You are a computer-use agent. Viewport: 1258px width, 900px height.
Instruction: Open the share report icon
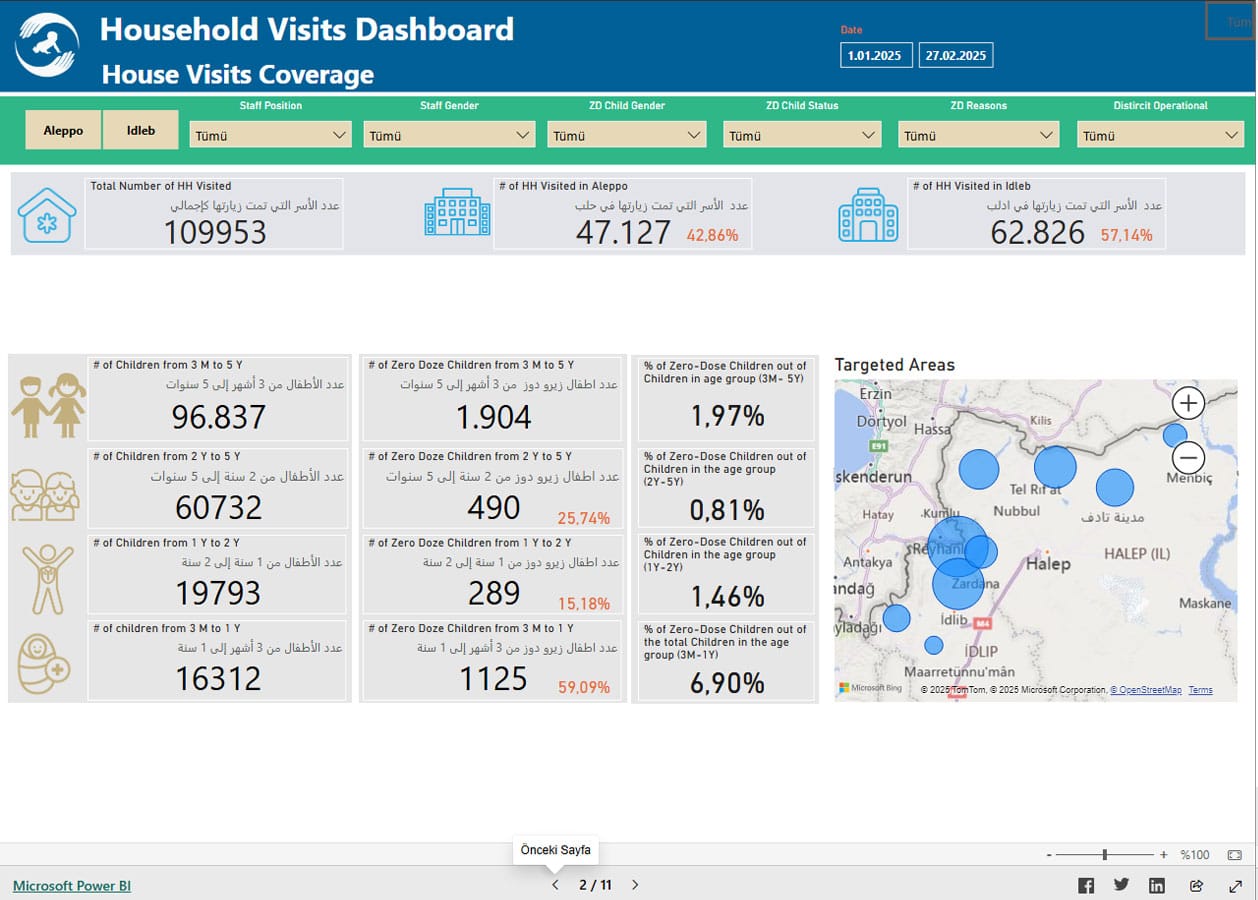1196,885
